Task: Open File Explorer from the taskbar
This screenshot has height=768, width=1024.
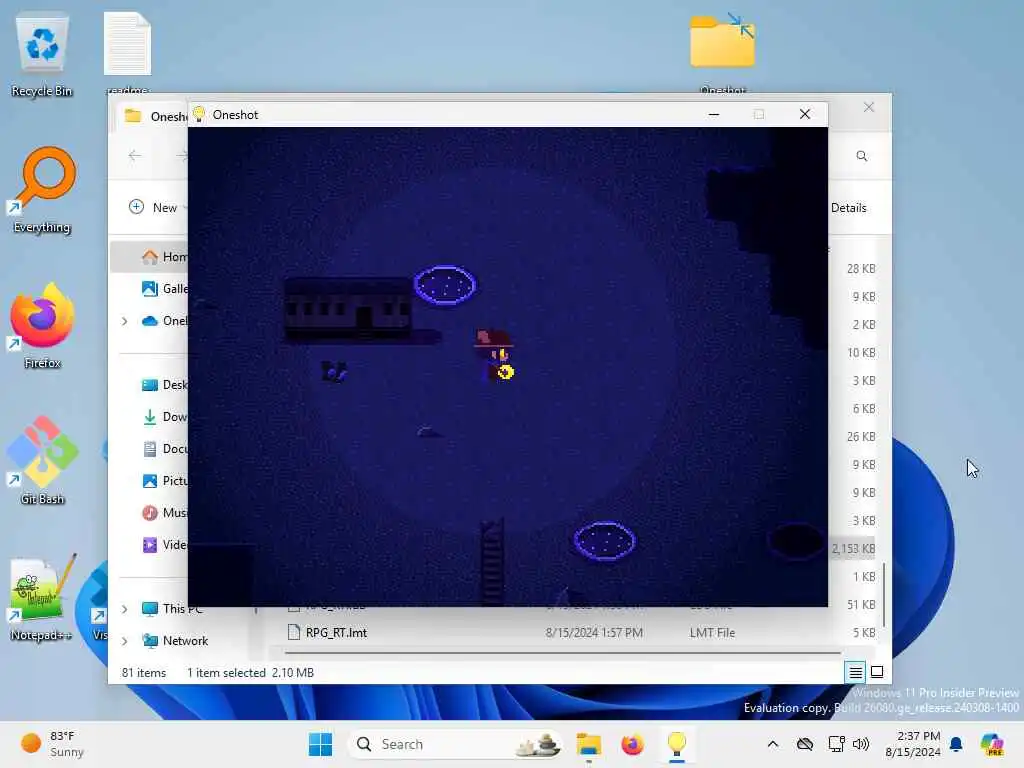Action: (x=588, y=744)
